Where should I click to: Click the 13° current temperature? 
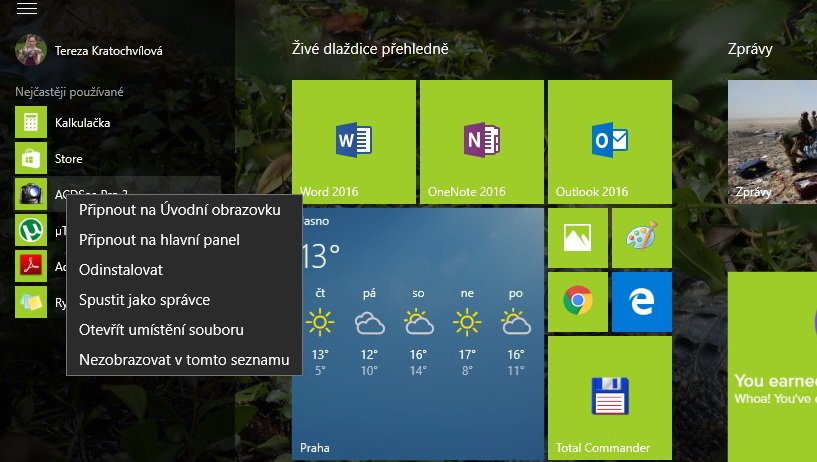(x=321, y=257)
